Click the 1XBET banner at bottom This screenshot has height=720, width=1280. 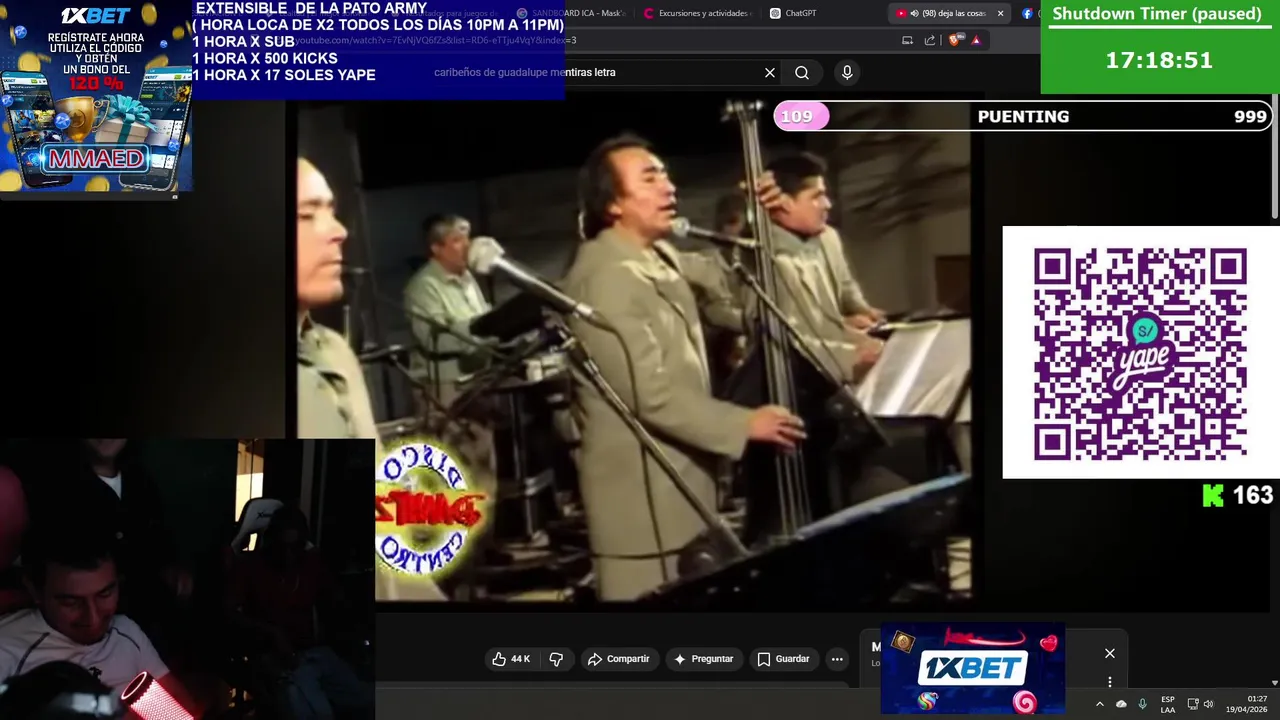pyautogui.click(x=972, y=668)
